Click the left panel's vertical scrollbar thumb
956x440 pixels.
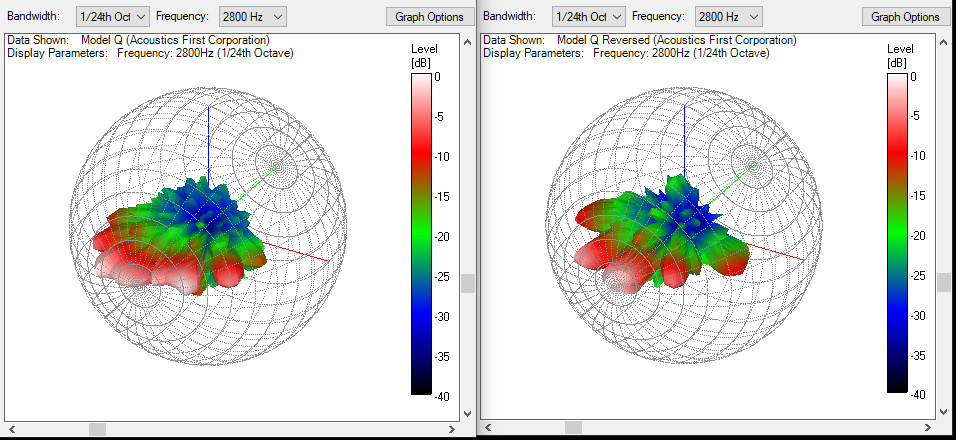(467, 283)
